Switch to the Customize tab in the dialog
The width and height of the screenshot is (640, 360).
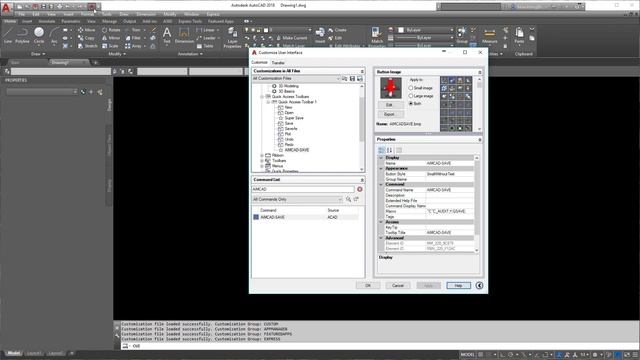pyautogui.click(x=260, y=62)
